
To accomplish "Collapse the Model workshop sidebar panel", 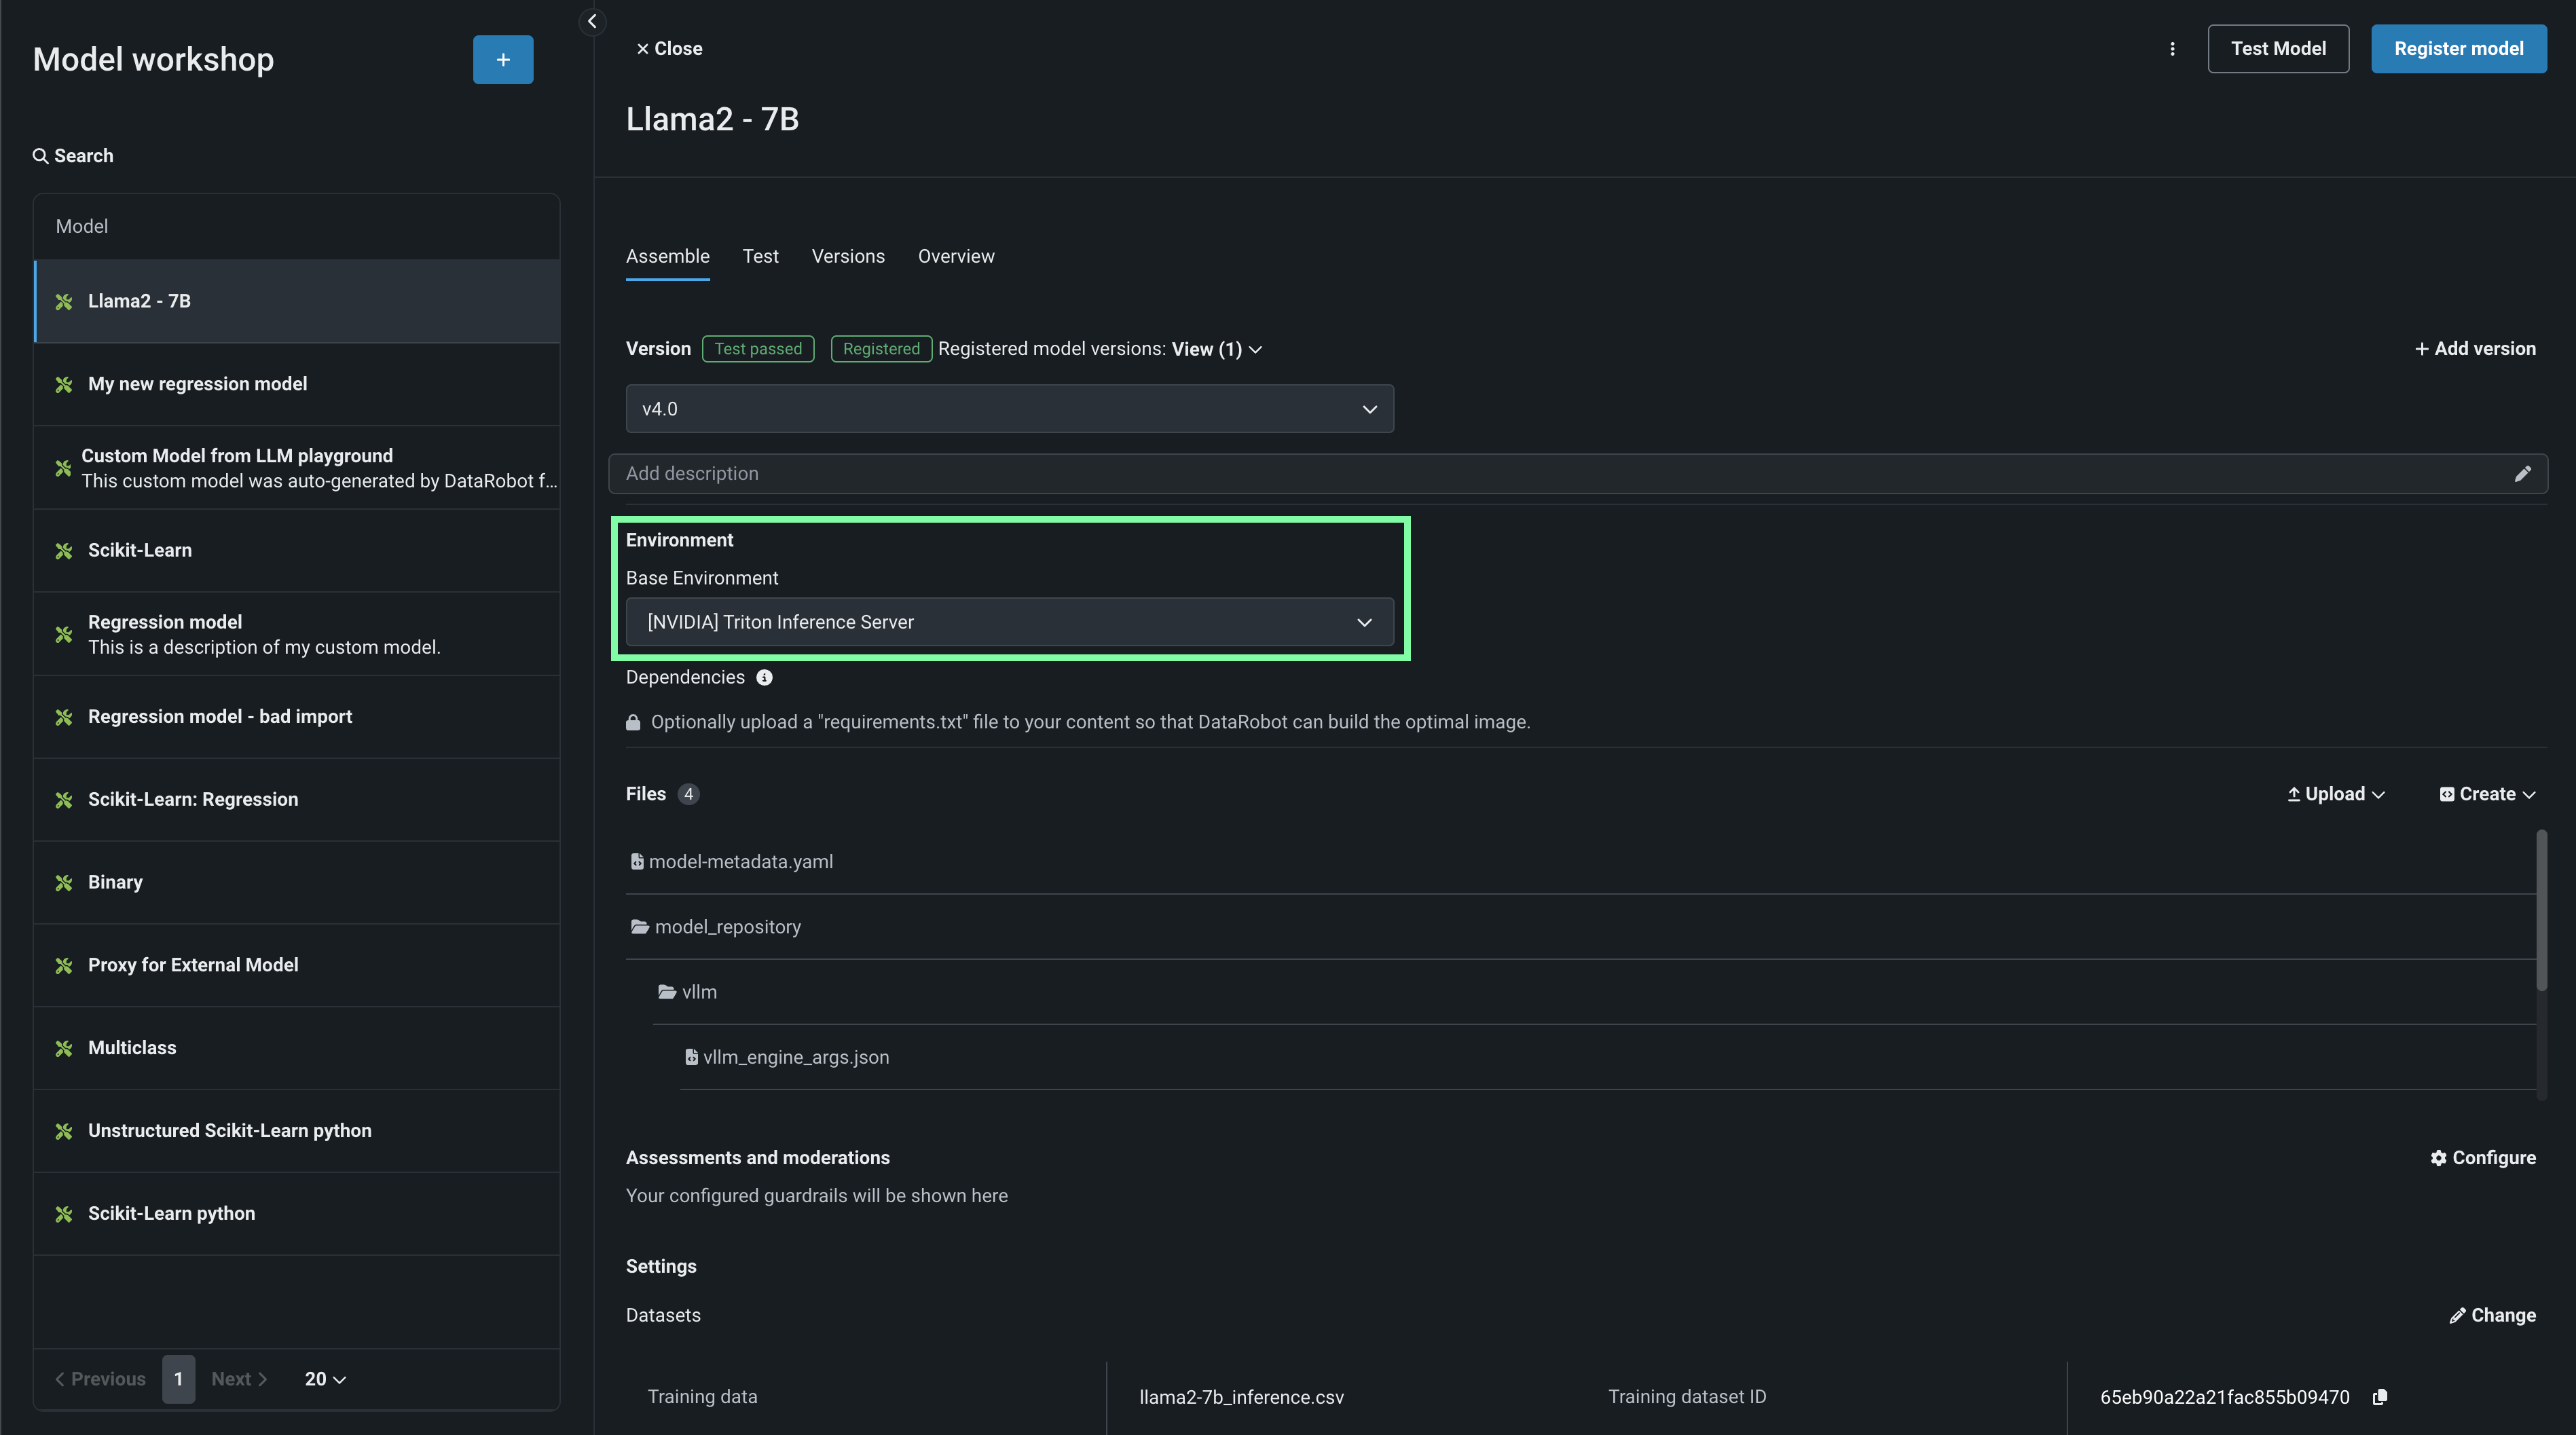I will tap(592, 21).
